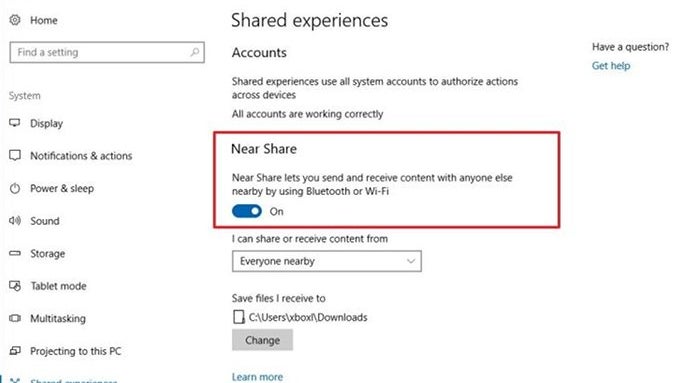The width and height of the screenshot is (680, 383).
Task: Click 'Save files I receive to' label
Action: [278, 298]
